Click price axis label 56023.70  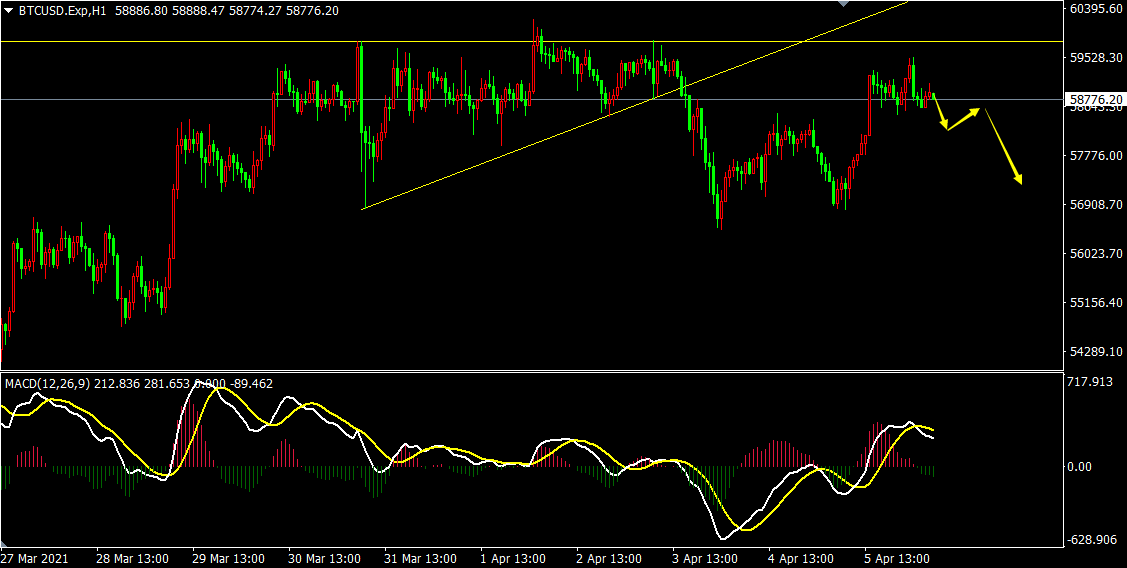tap(1096, 254)
